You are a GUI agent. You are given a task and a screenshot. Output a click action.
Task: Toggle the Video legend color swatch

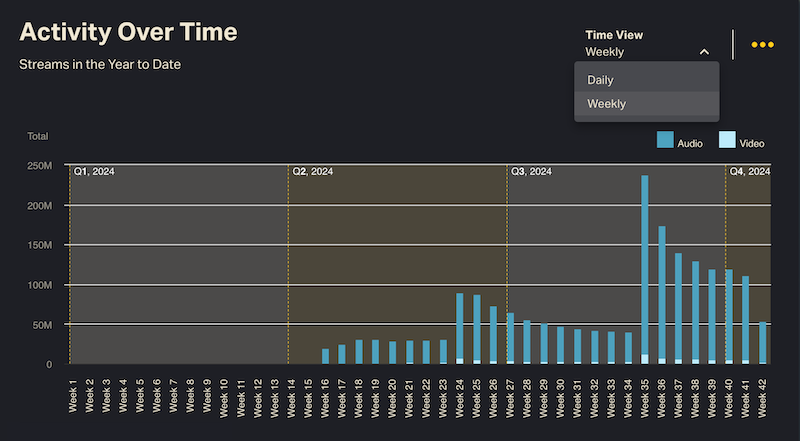coord(727,141)
